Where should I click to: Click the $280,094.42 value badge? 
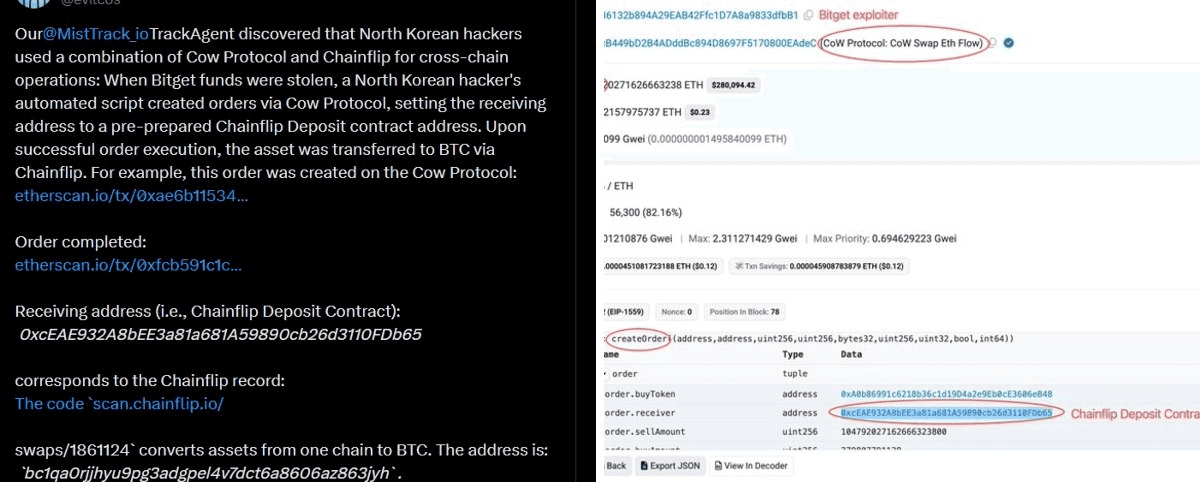coord(734,86)
